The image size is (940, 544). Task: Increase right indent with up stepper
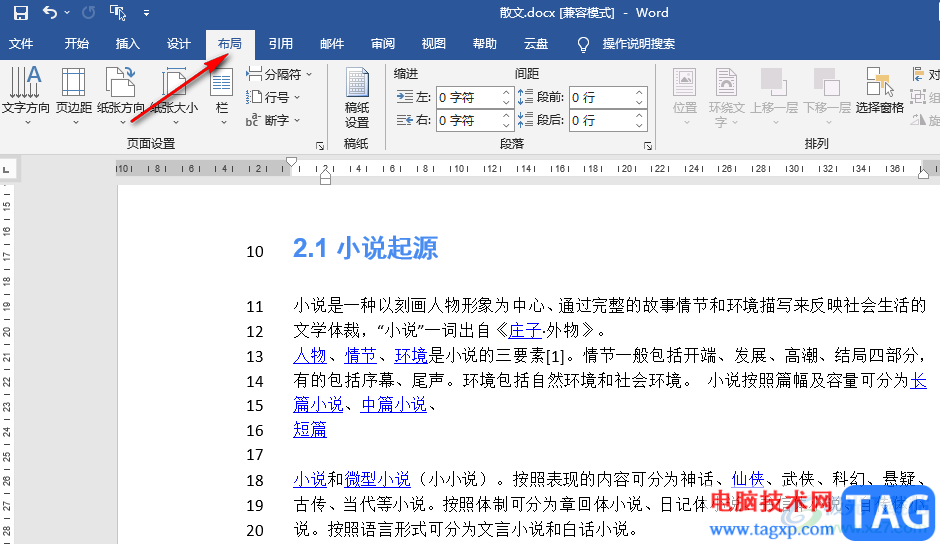(506, 115)
